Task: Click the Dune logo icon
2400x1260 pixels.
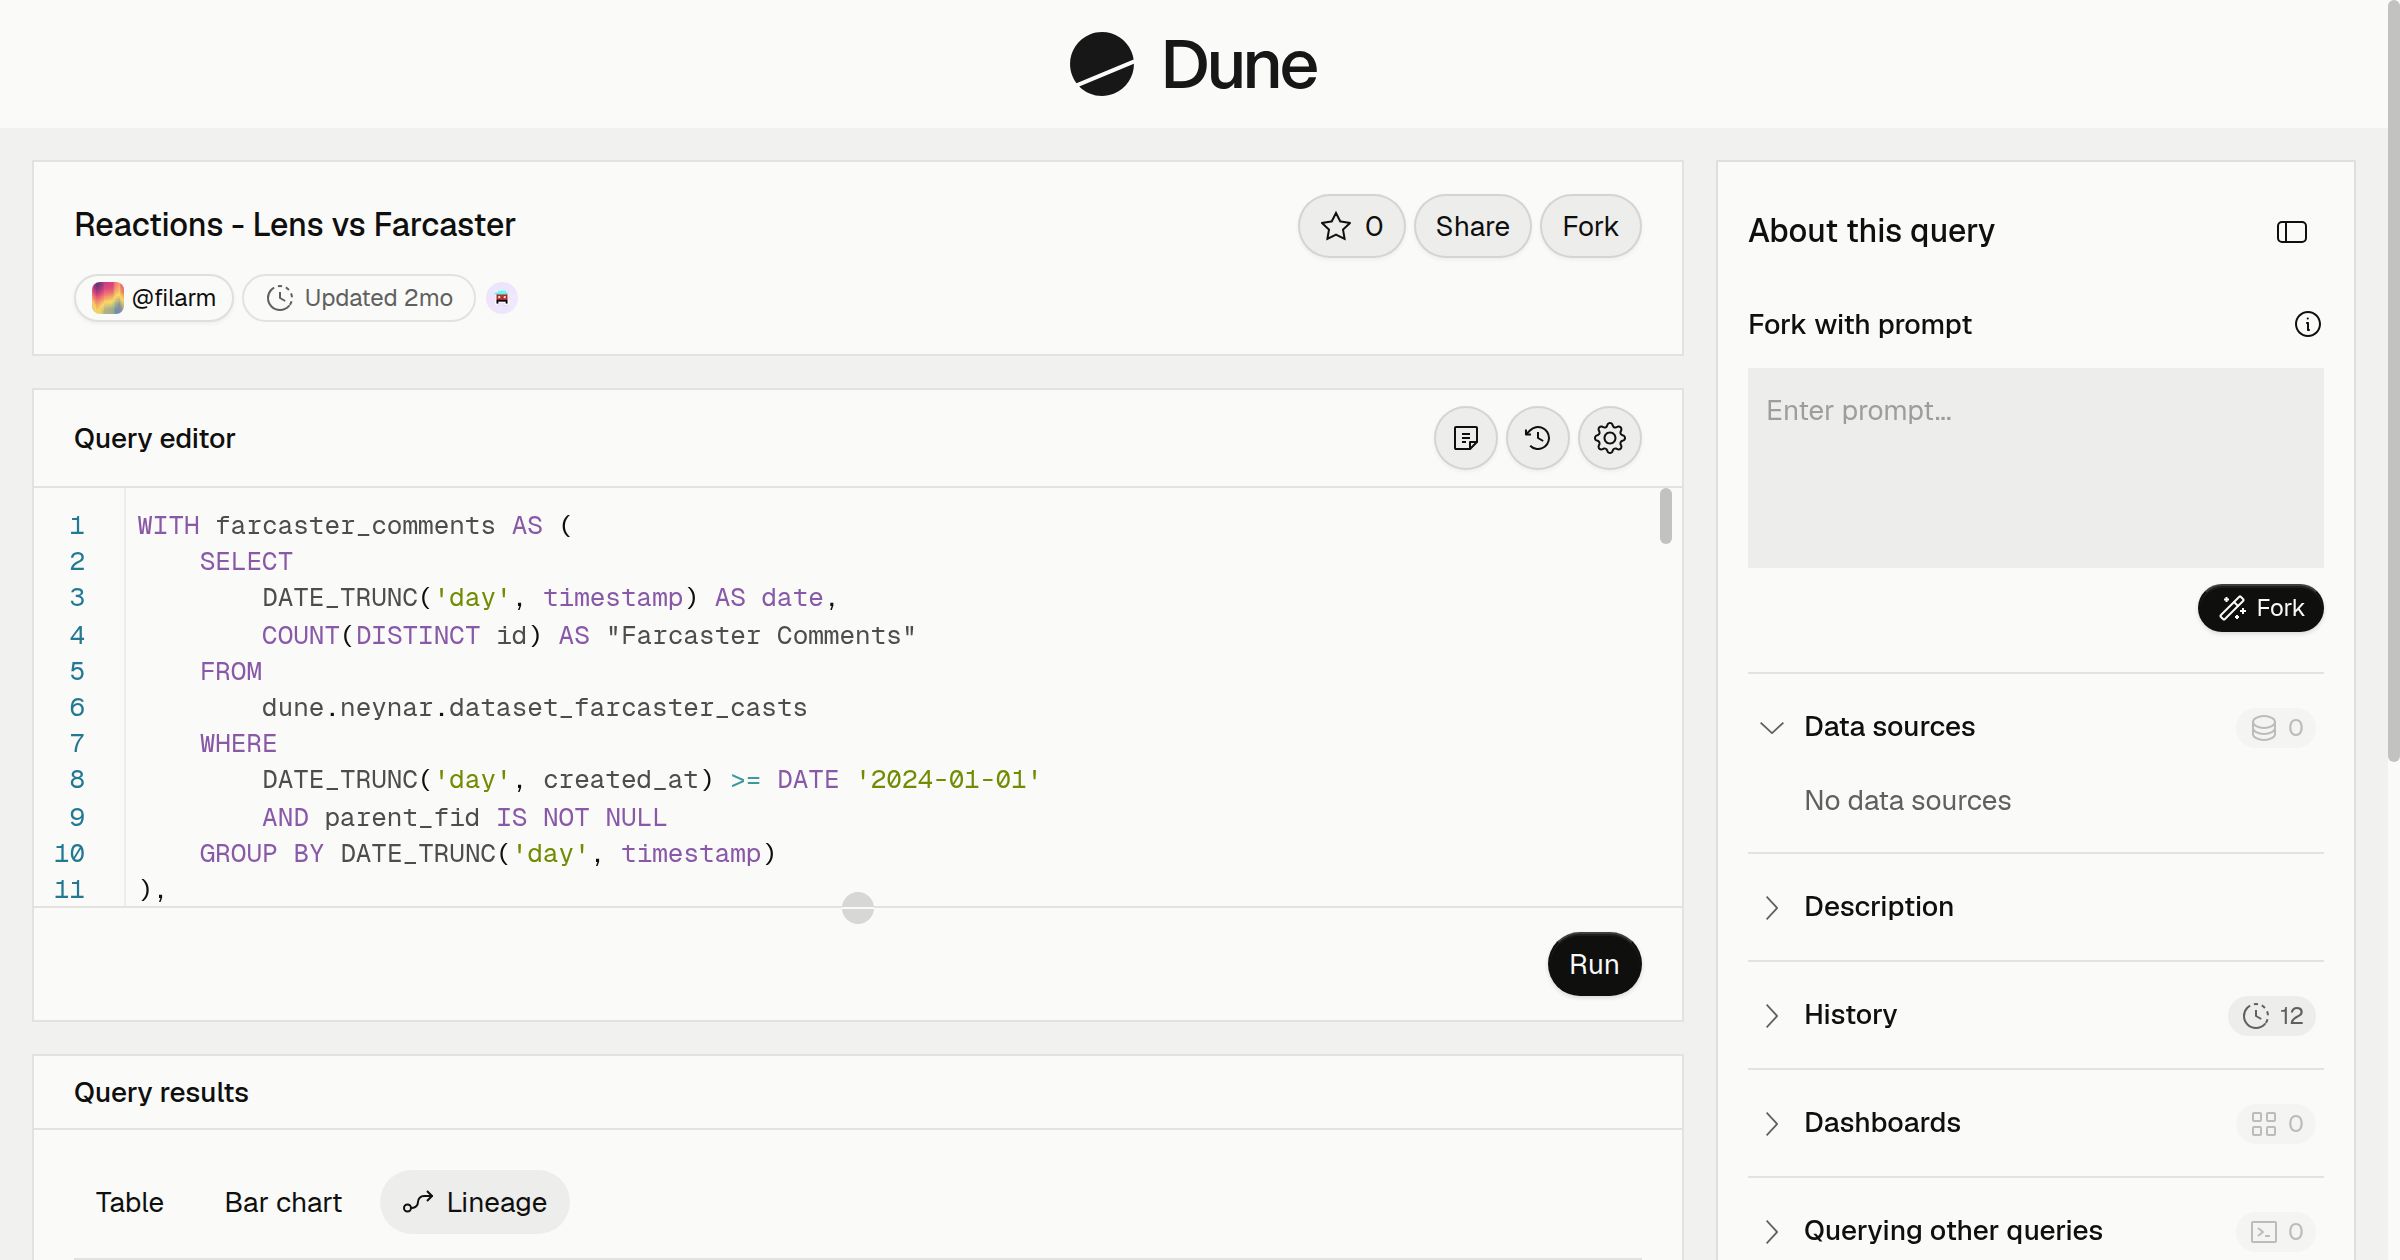Action: tap(1101, 64)
